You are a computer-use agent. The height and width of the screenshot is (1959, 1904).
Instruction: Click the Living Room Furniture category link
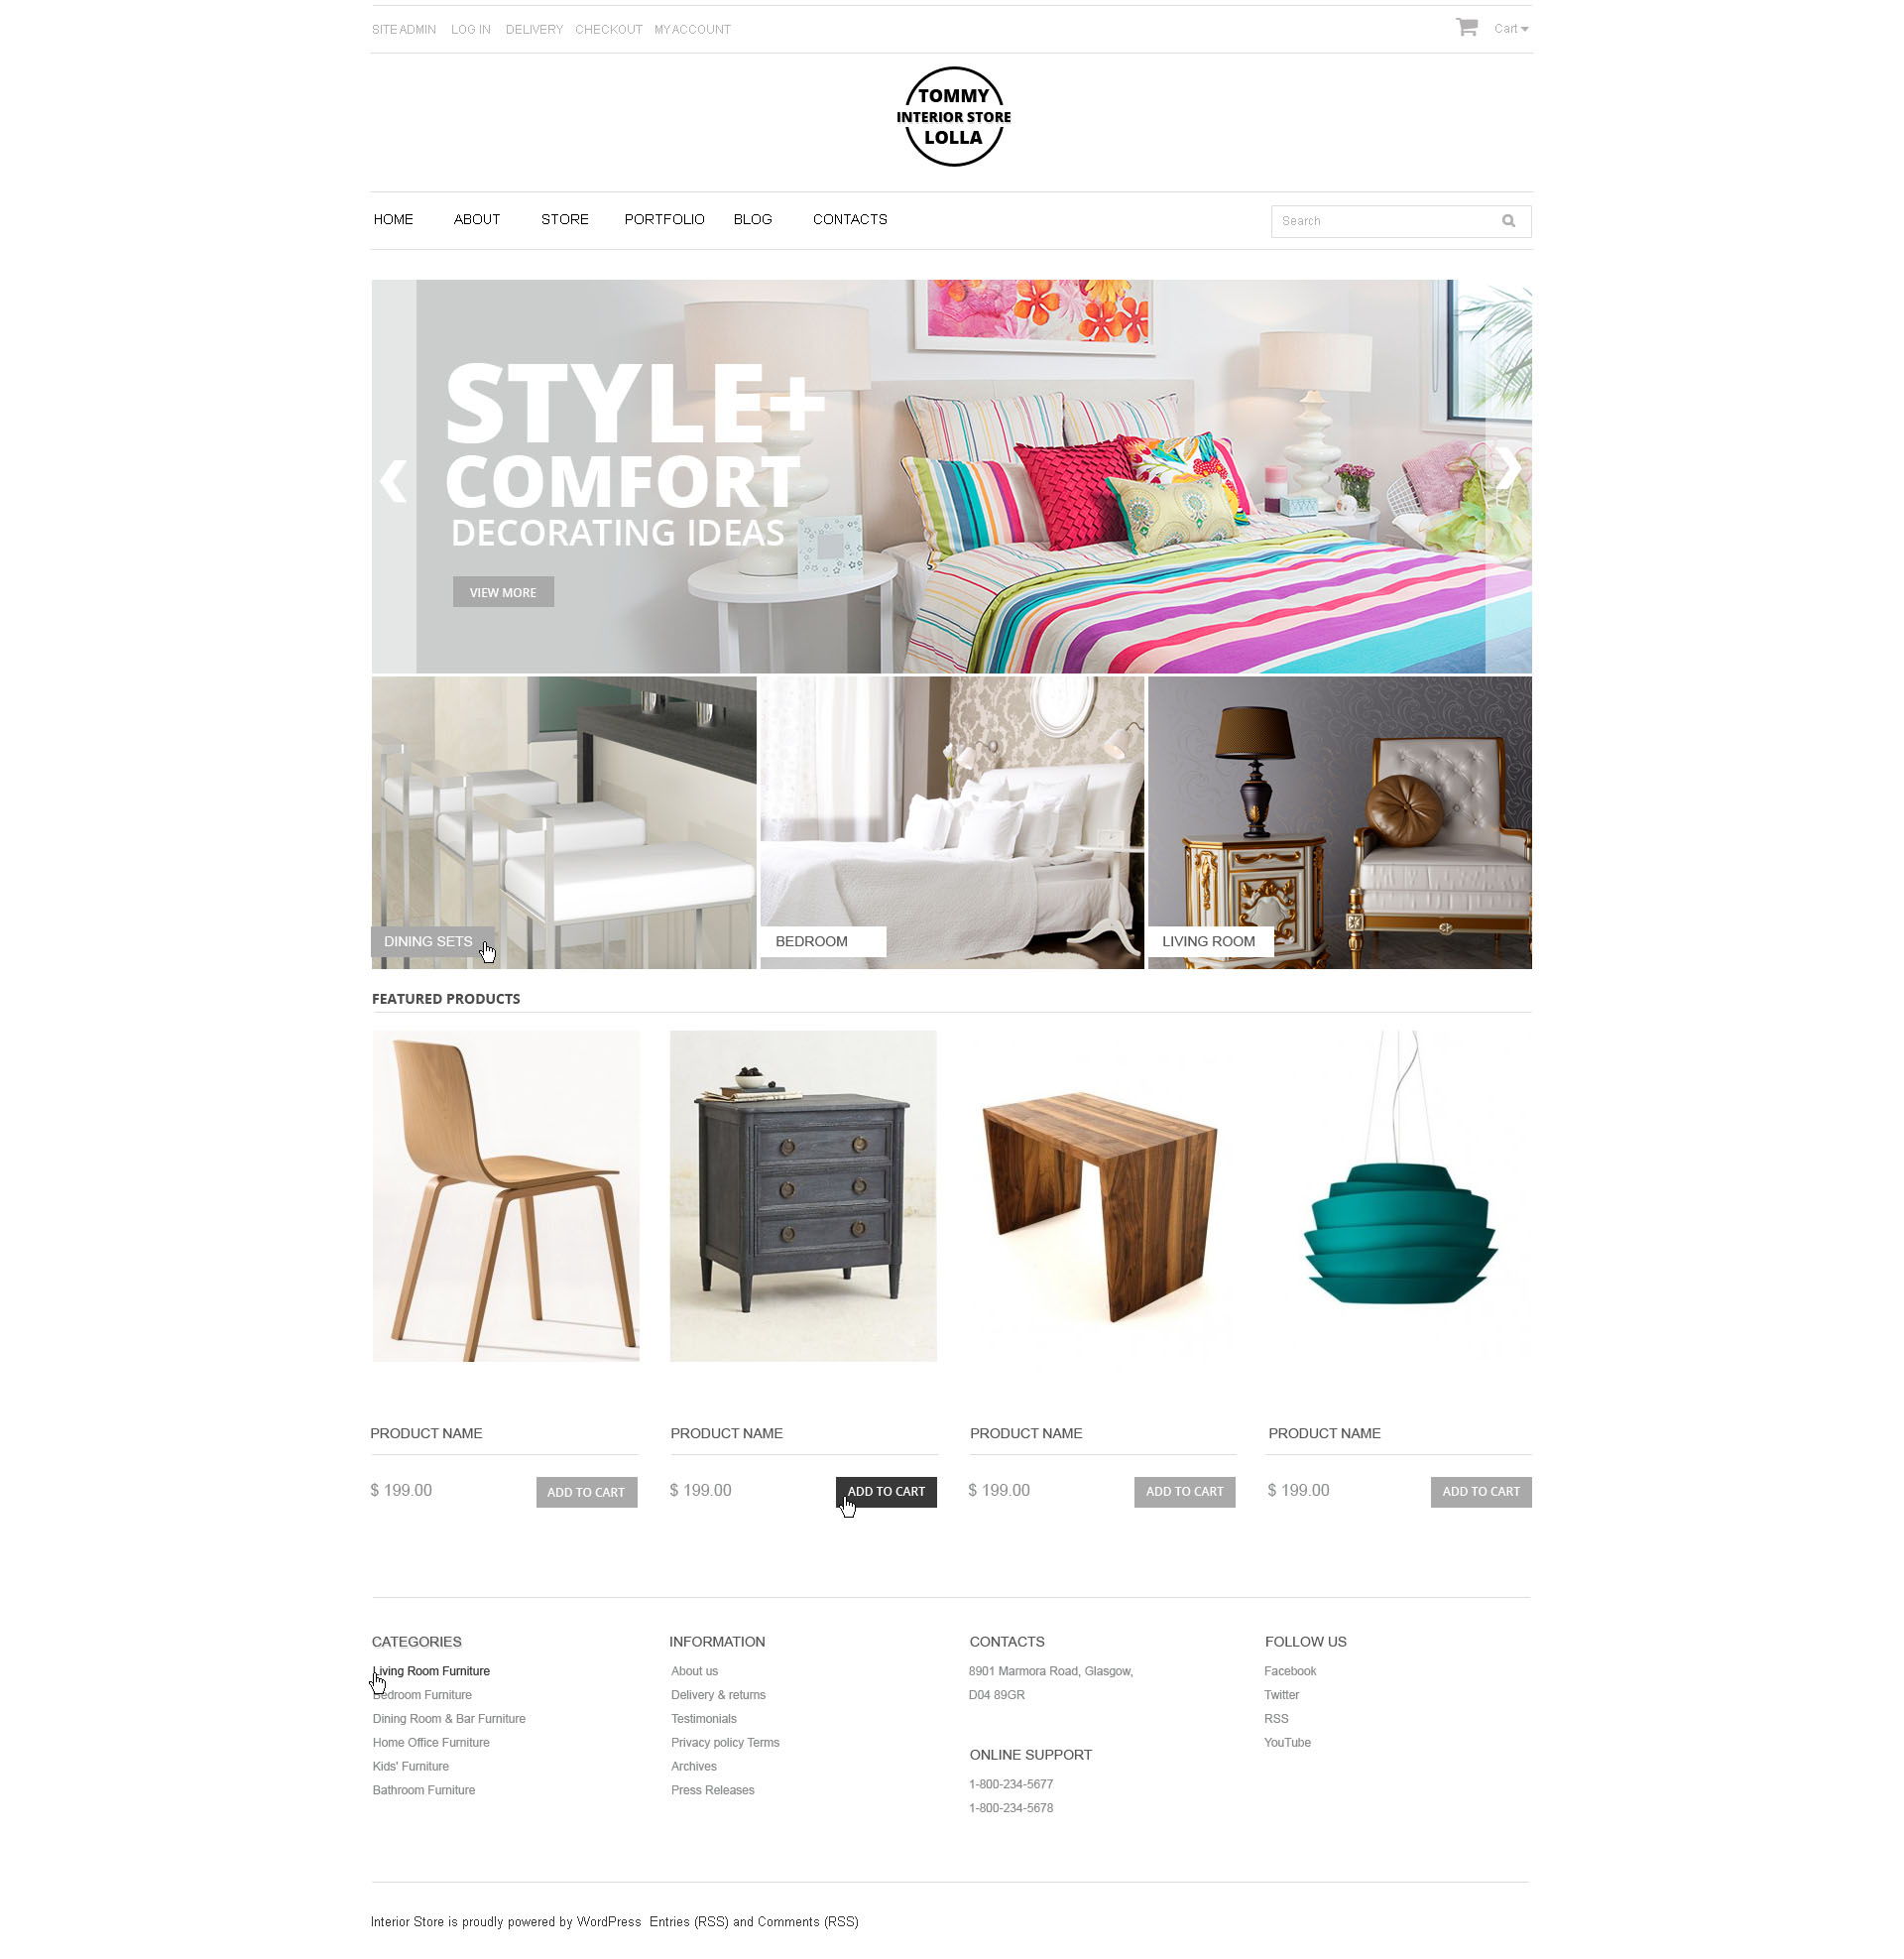[430, 1672]
